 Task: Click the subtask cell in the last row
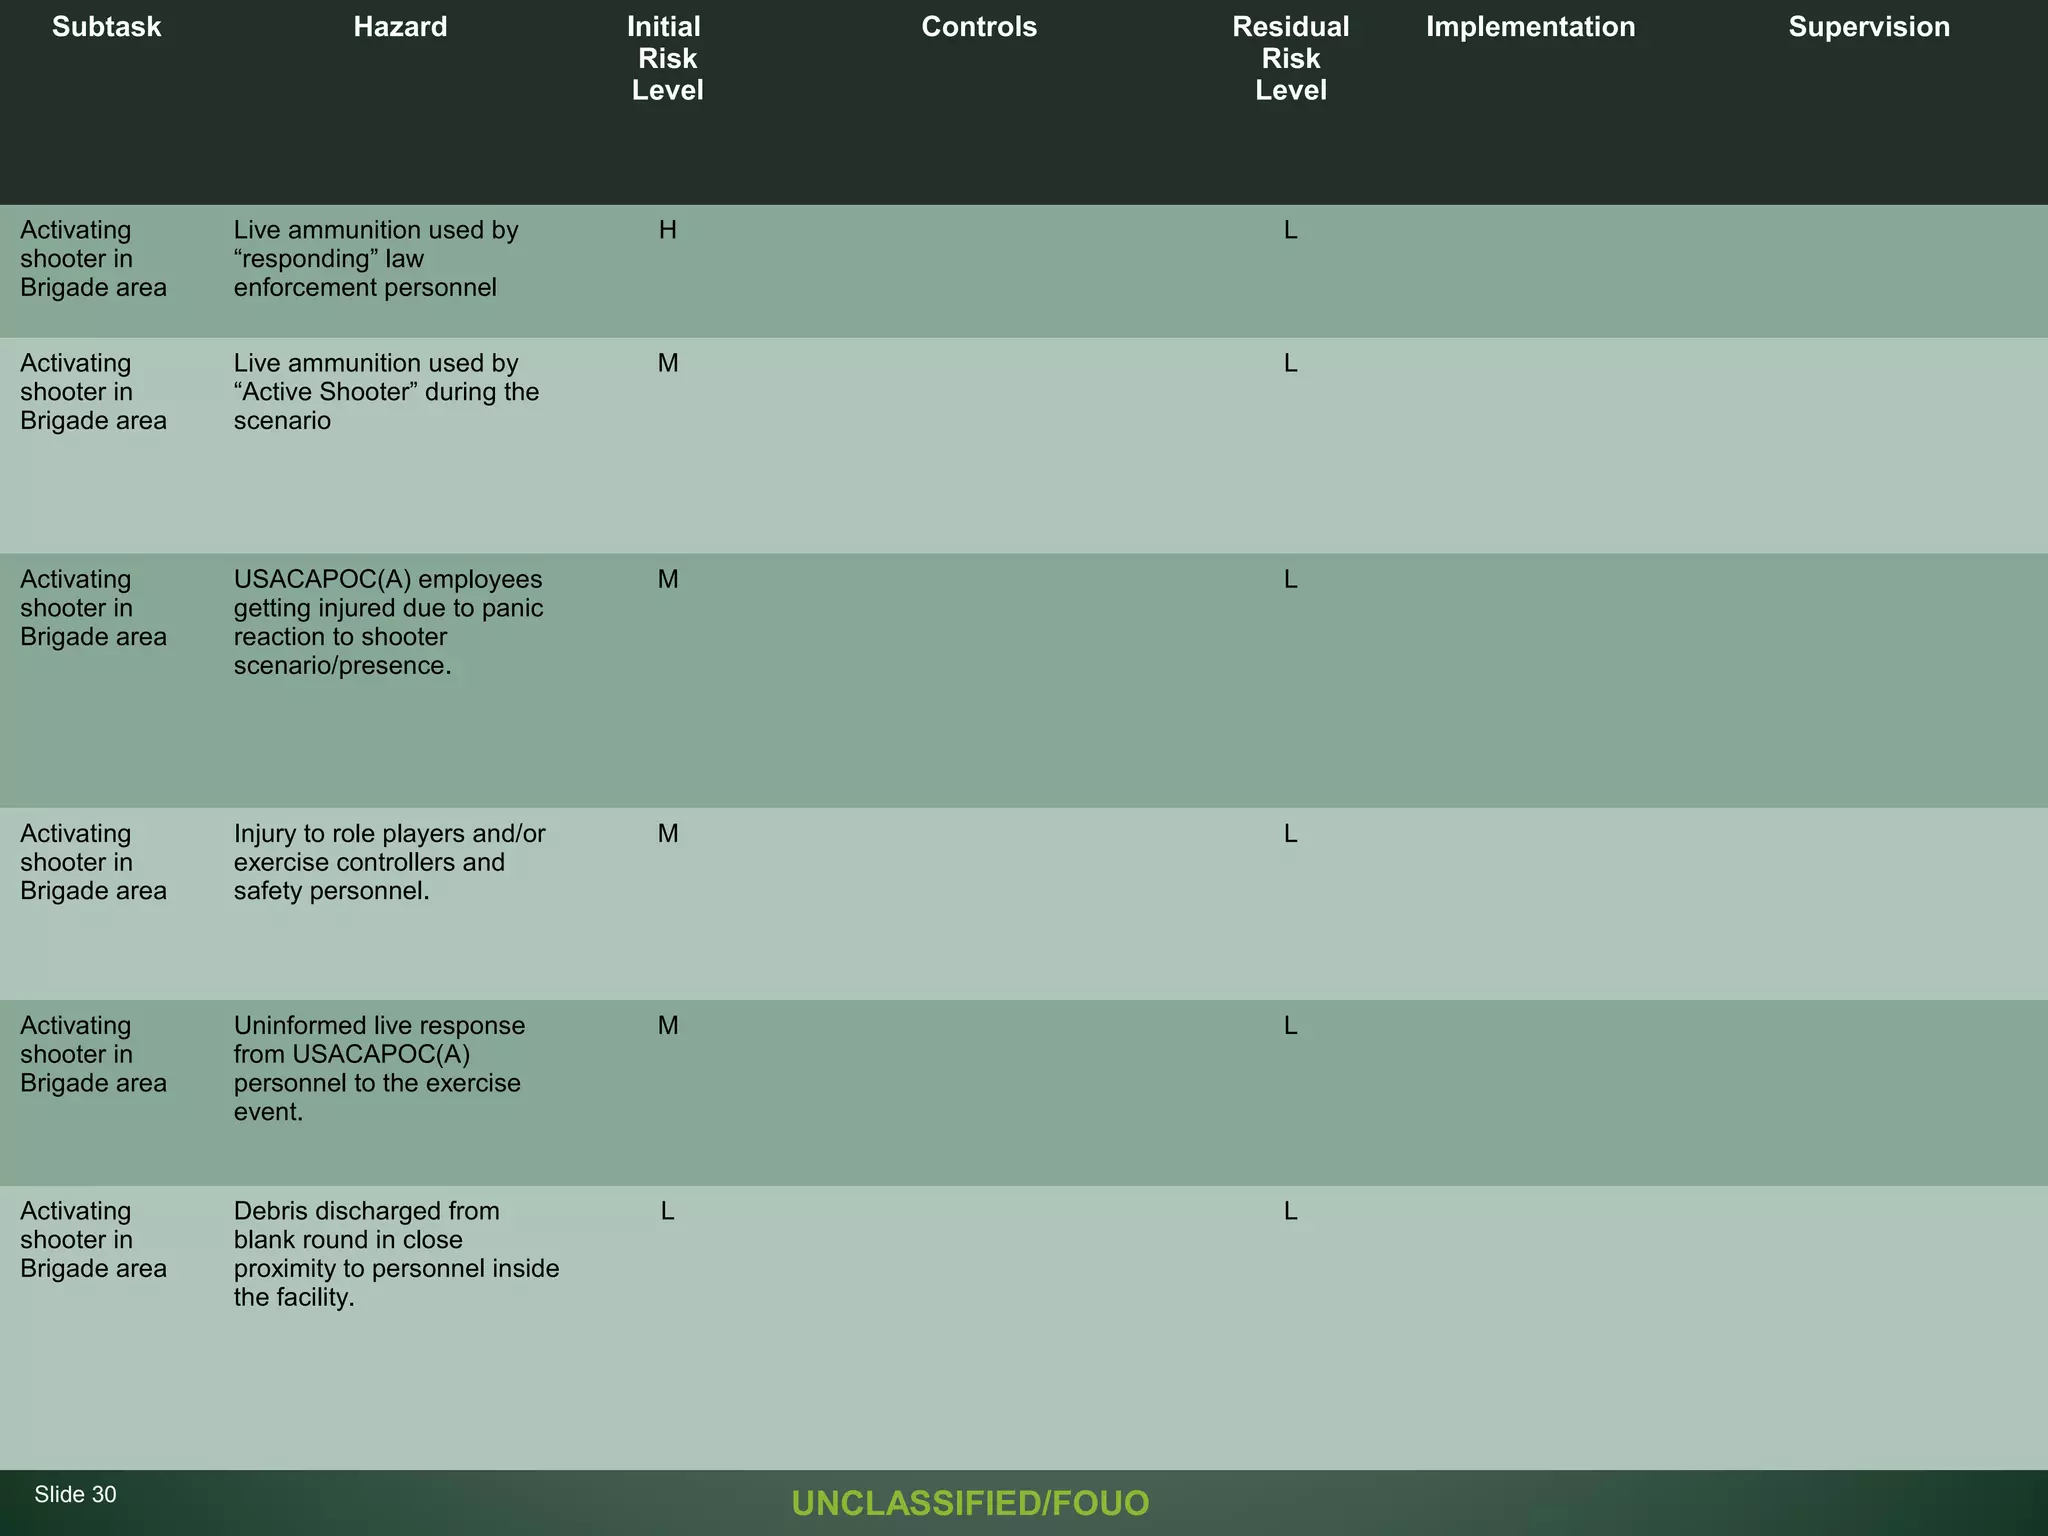pos(93,1240)
